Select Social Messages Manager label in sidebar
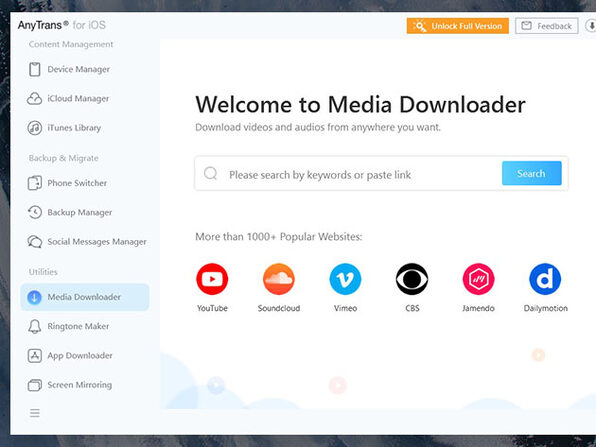The height and width of the screenshot is (447, 596). click(97, 242)
